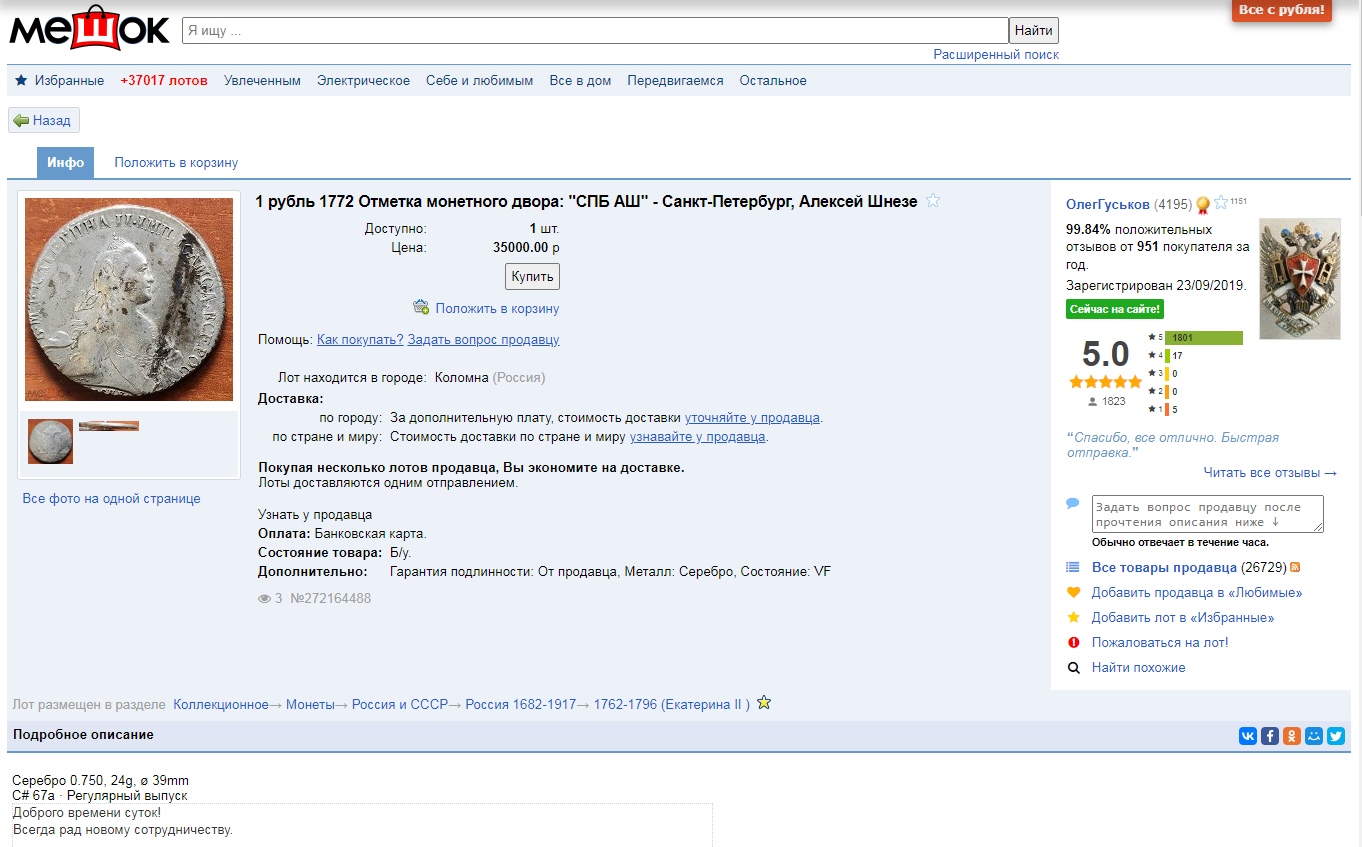Open the 'Увлеченным' category menu
This screenshot has height=847, width=1362.
tap(262, 81)
